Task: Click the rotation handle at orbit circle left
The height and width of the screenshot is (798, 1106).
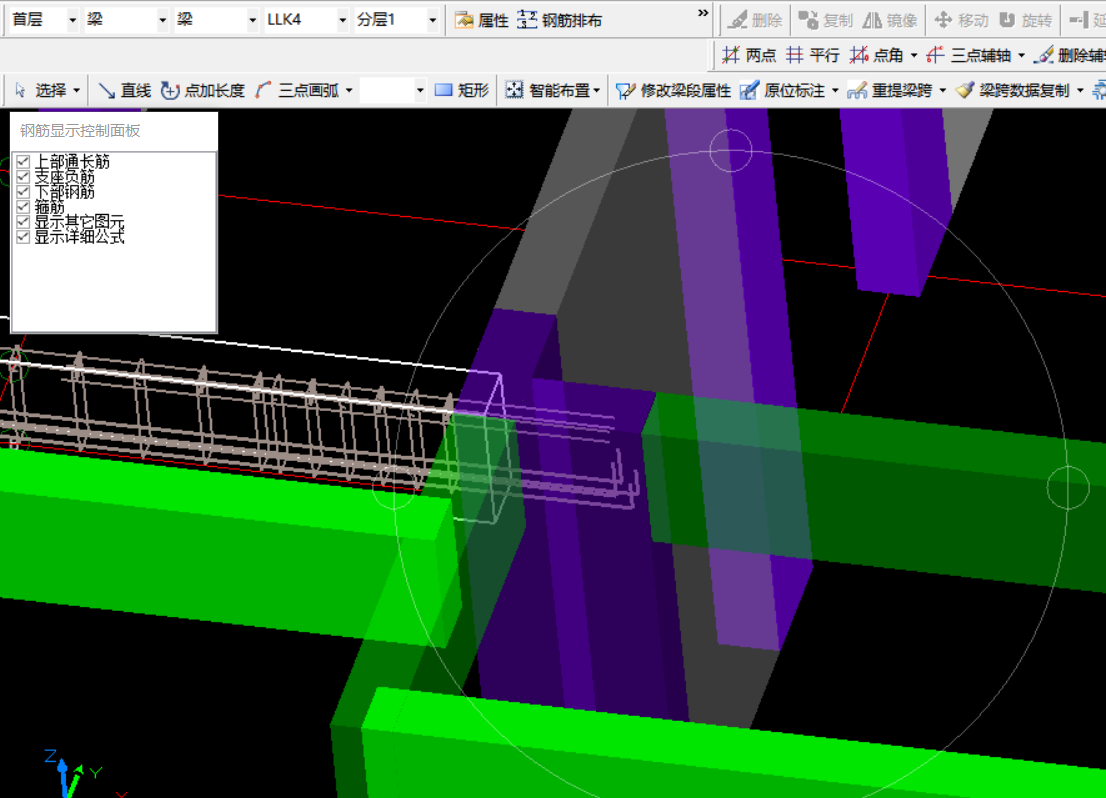Action: [x=393, y=487]
